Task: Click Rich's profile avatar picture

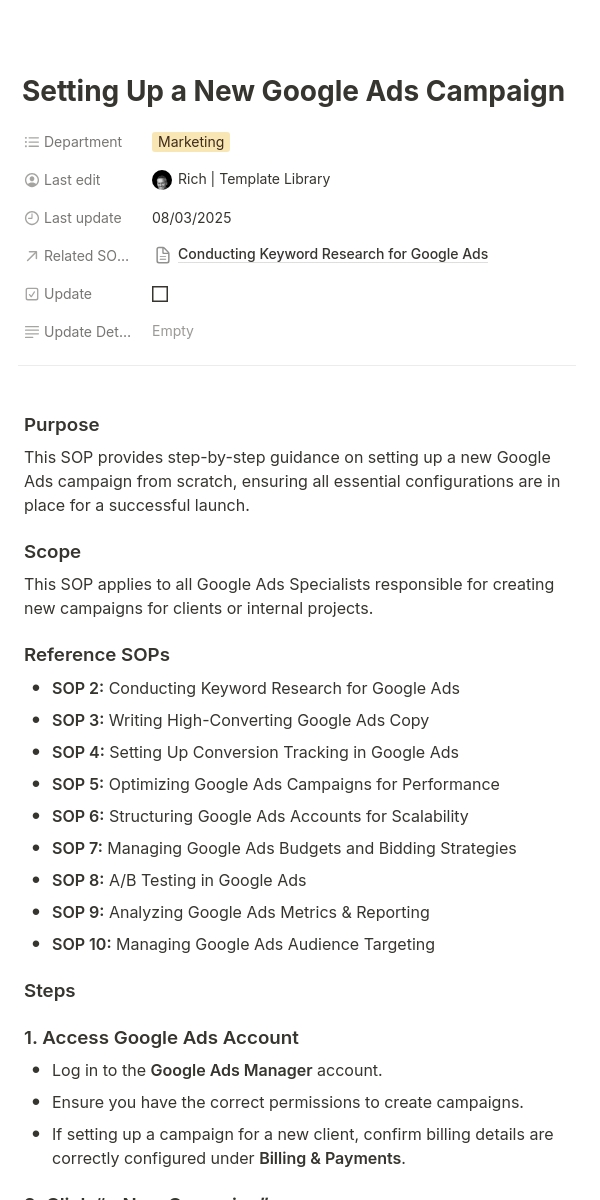Action: coord(162,180)
